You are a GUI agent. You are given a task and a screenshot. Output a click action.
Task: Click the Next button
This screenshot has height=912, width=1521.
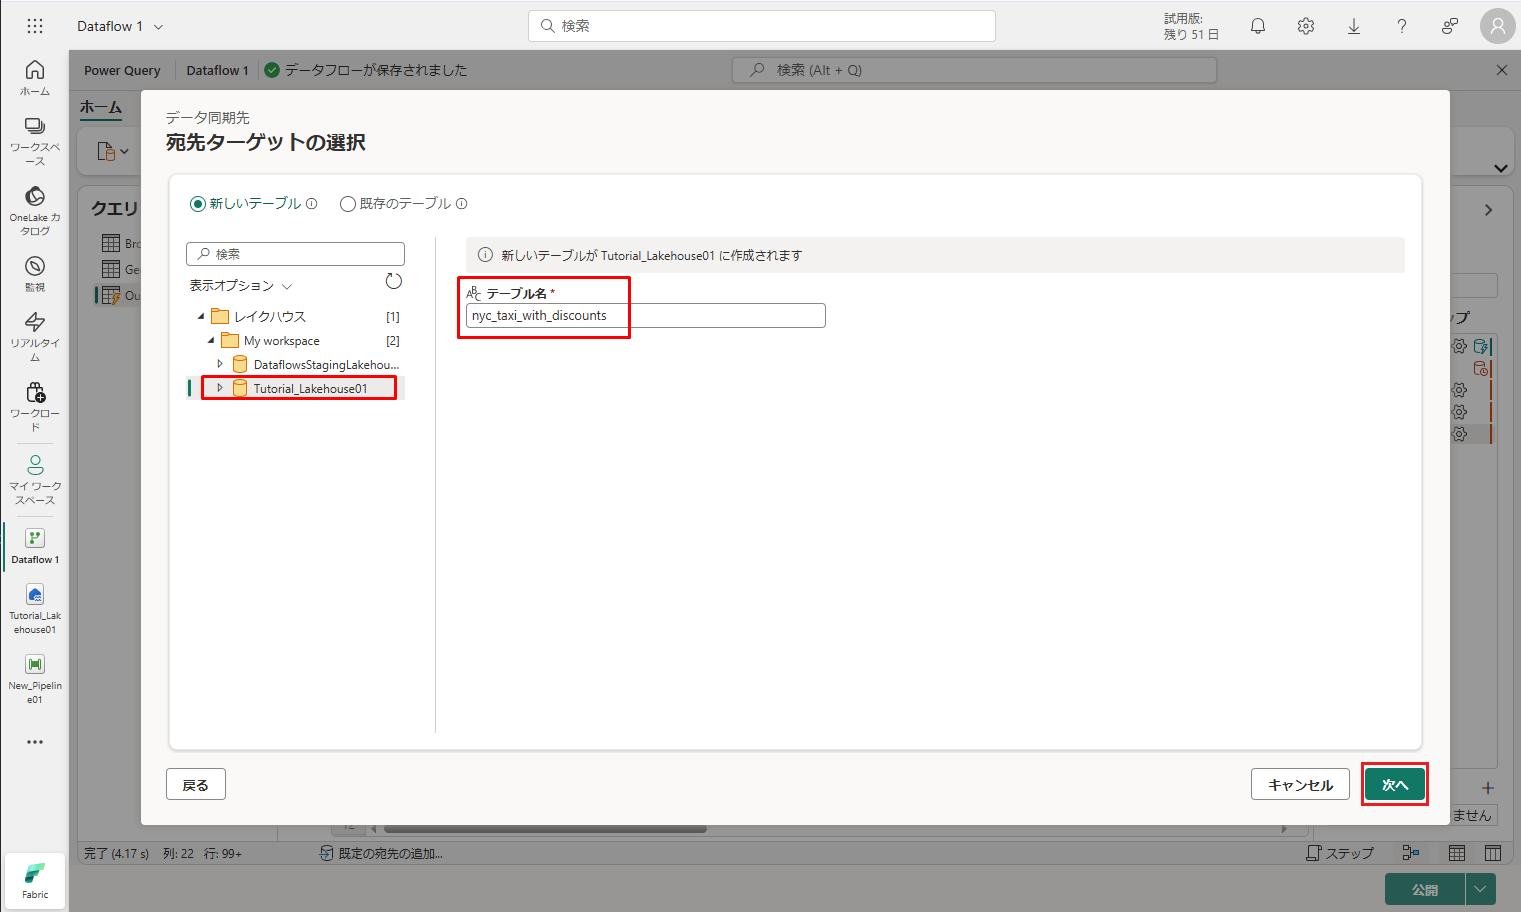[x=1395, y=785]
